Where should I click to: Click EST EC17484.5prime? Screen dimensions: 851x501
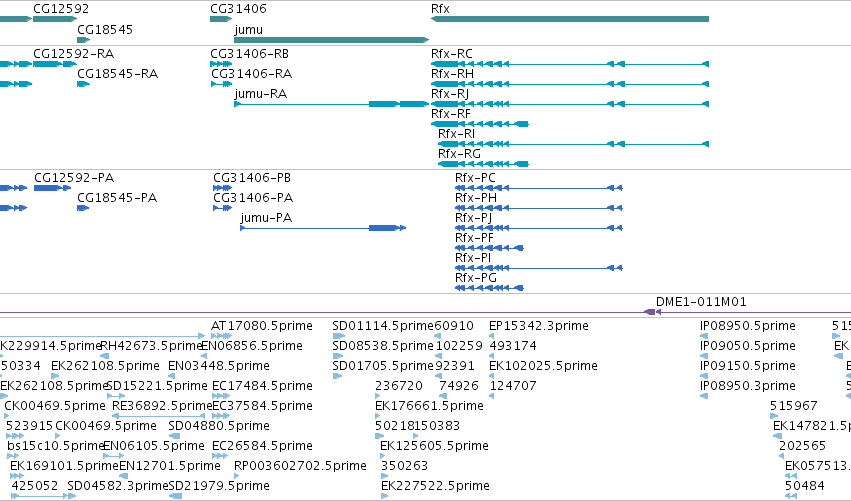262,386
